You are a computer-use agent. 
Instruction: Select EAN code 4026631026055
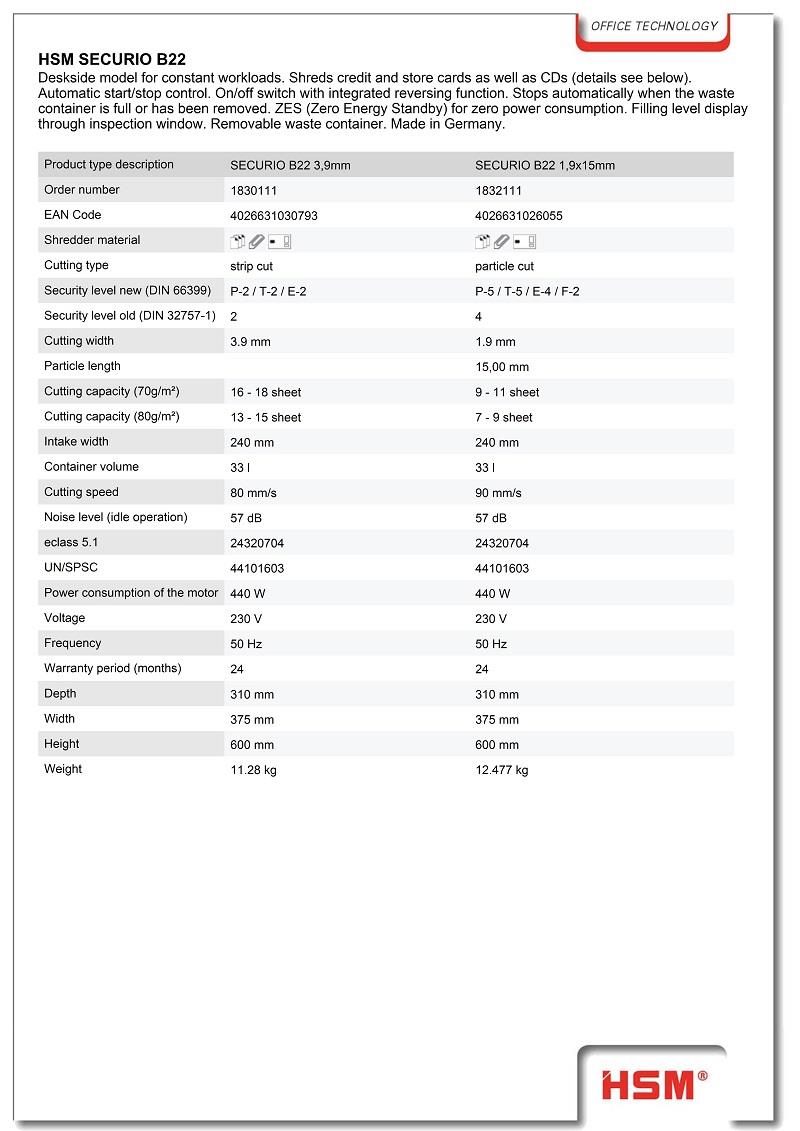[519, 216]
